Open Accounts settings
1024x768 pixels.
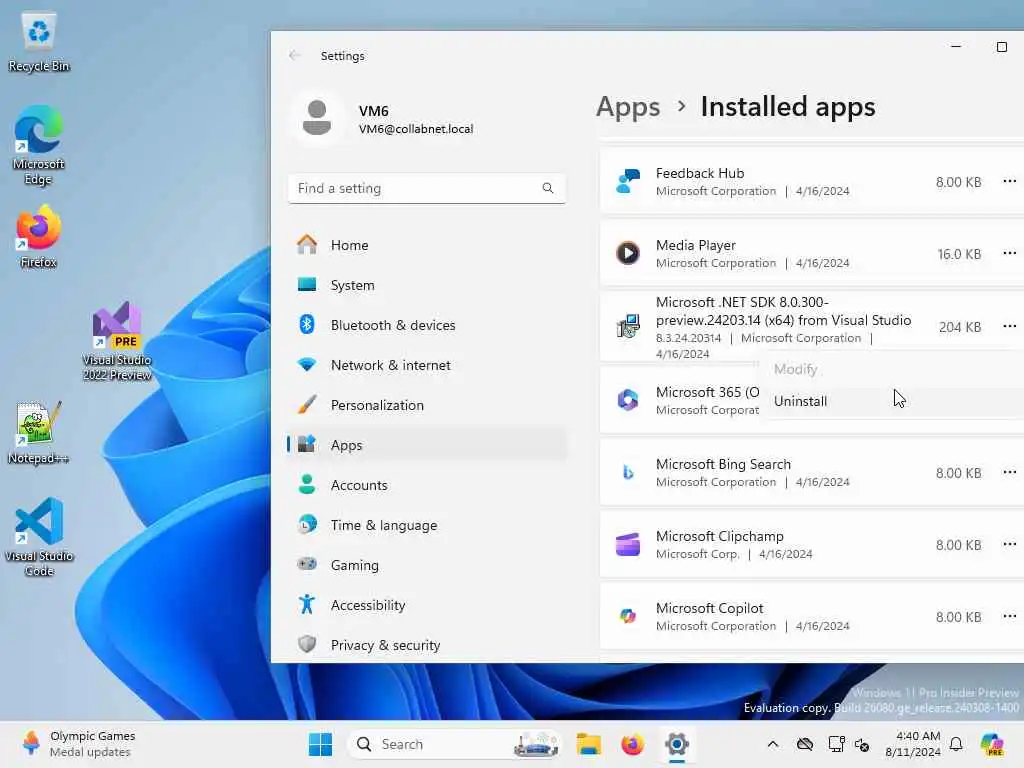tap(426, 485)
